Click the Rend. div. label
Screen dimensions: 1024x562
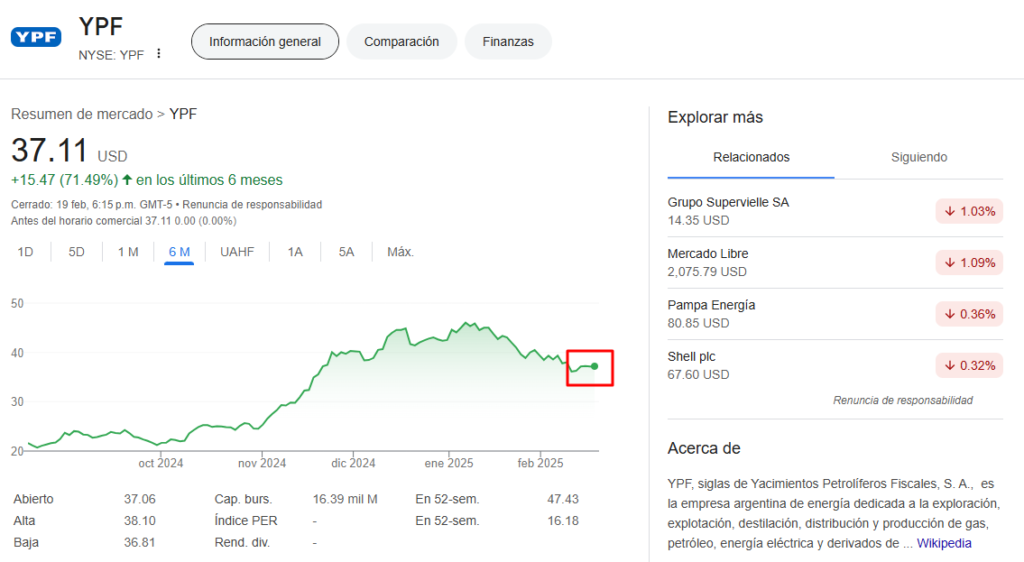(242, 542)
